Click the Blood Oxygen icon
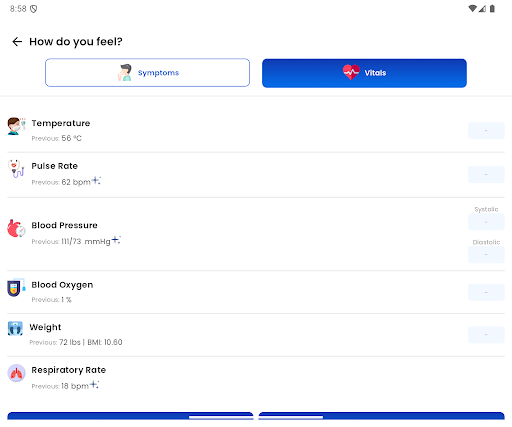The image size is (512, 427). [x=16, y=287]
